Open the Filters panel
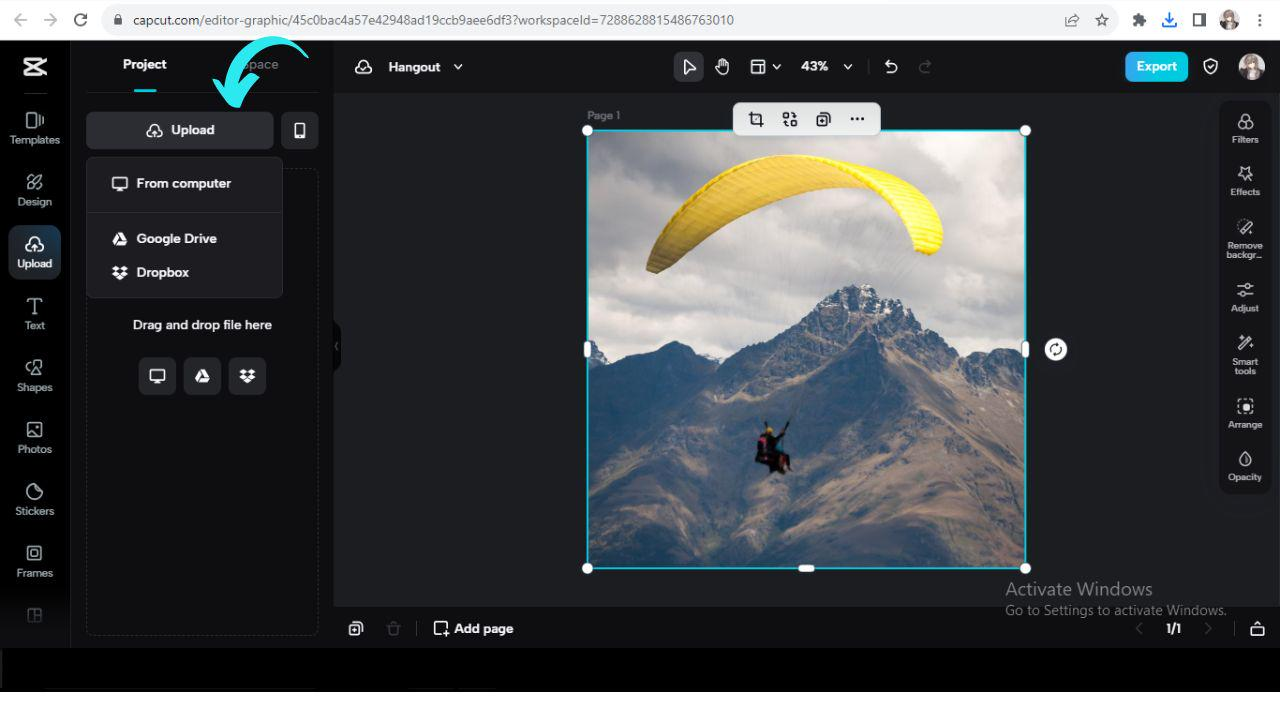1280x720 pixels. [1245, 128]
